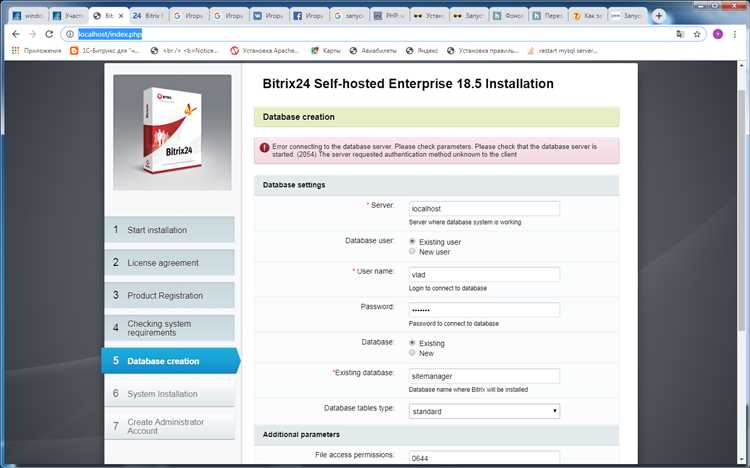Select the New user radio button
The height and width of the screenshot is (468, 750).
click(412, 251)
